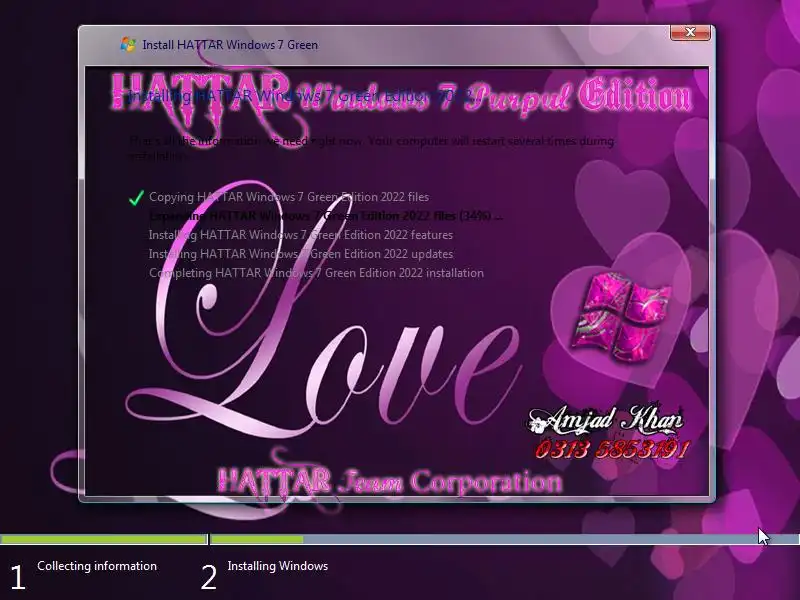
Task: Click the 'Installing Windows' step label
Action: pyautogui.click(x=278, y=566)
